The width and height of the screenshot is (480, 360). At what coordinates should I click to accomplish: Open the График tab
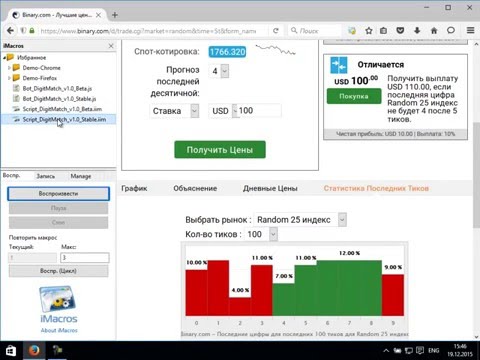134,188
